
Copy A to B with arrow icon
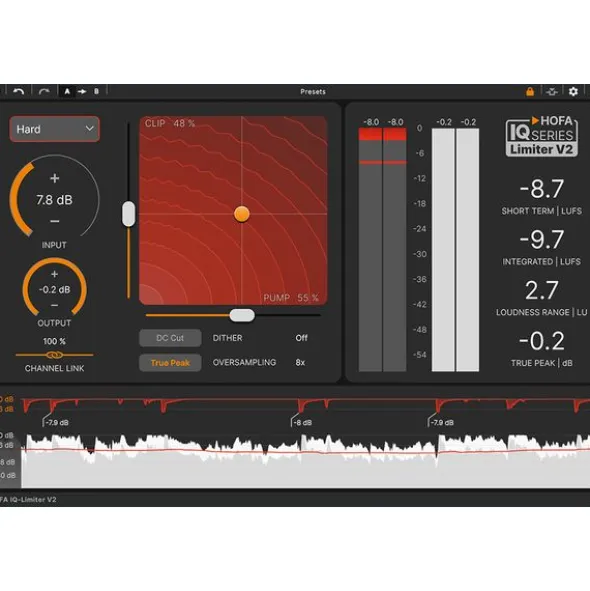(82, 91)
